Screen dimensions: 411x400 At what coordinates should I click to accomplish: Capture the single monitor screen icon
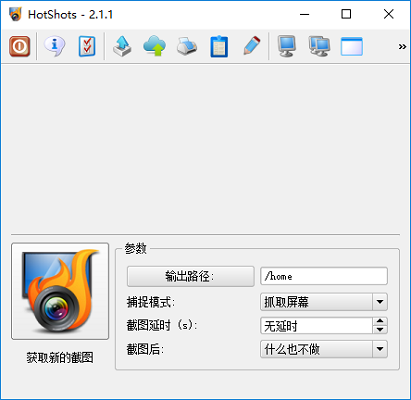tap(287, 46)
